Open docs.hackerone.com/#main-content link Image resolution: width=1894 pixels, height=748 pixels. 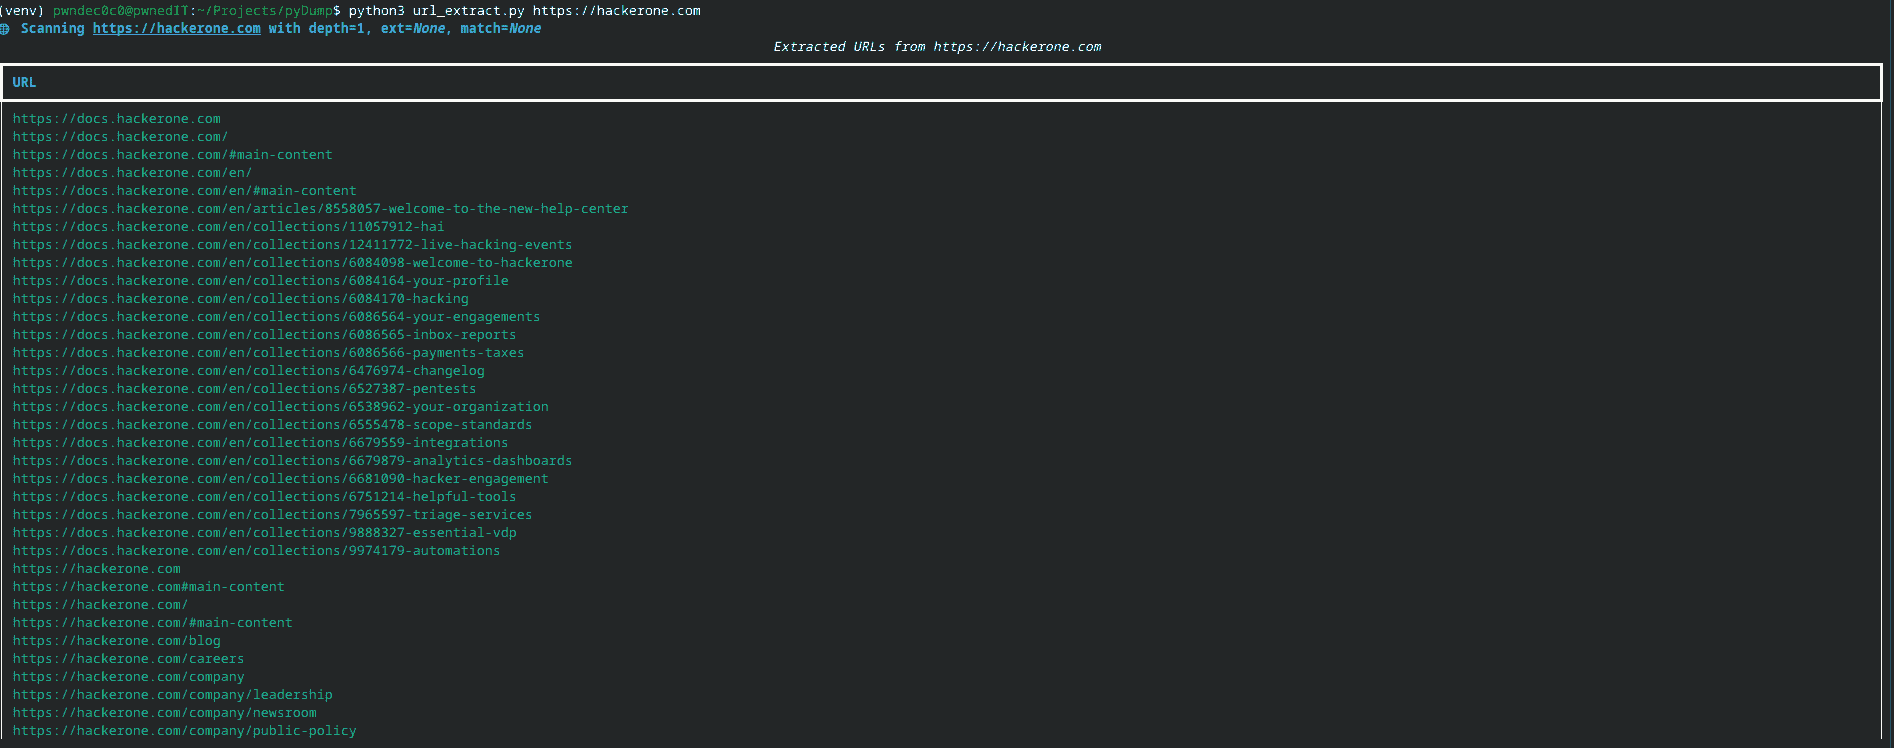coord(173,155)
